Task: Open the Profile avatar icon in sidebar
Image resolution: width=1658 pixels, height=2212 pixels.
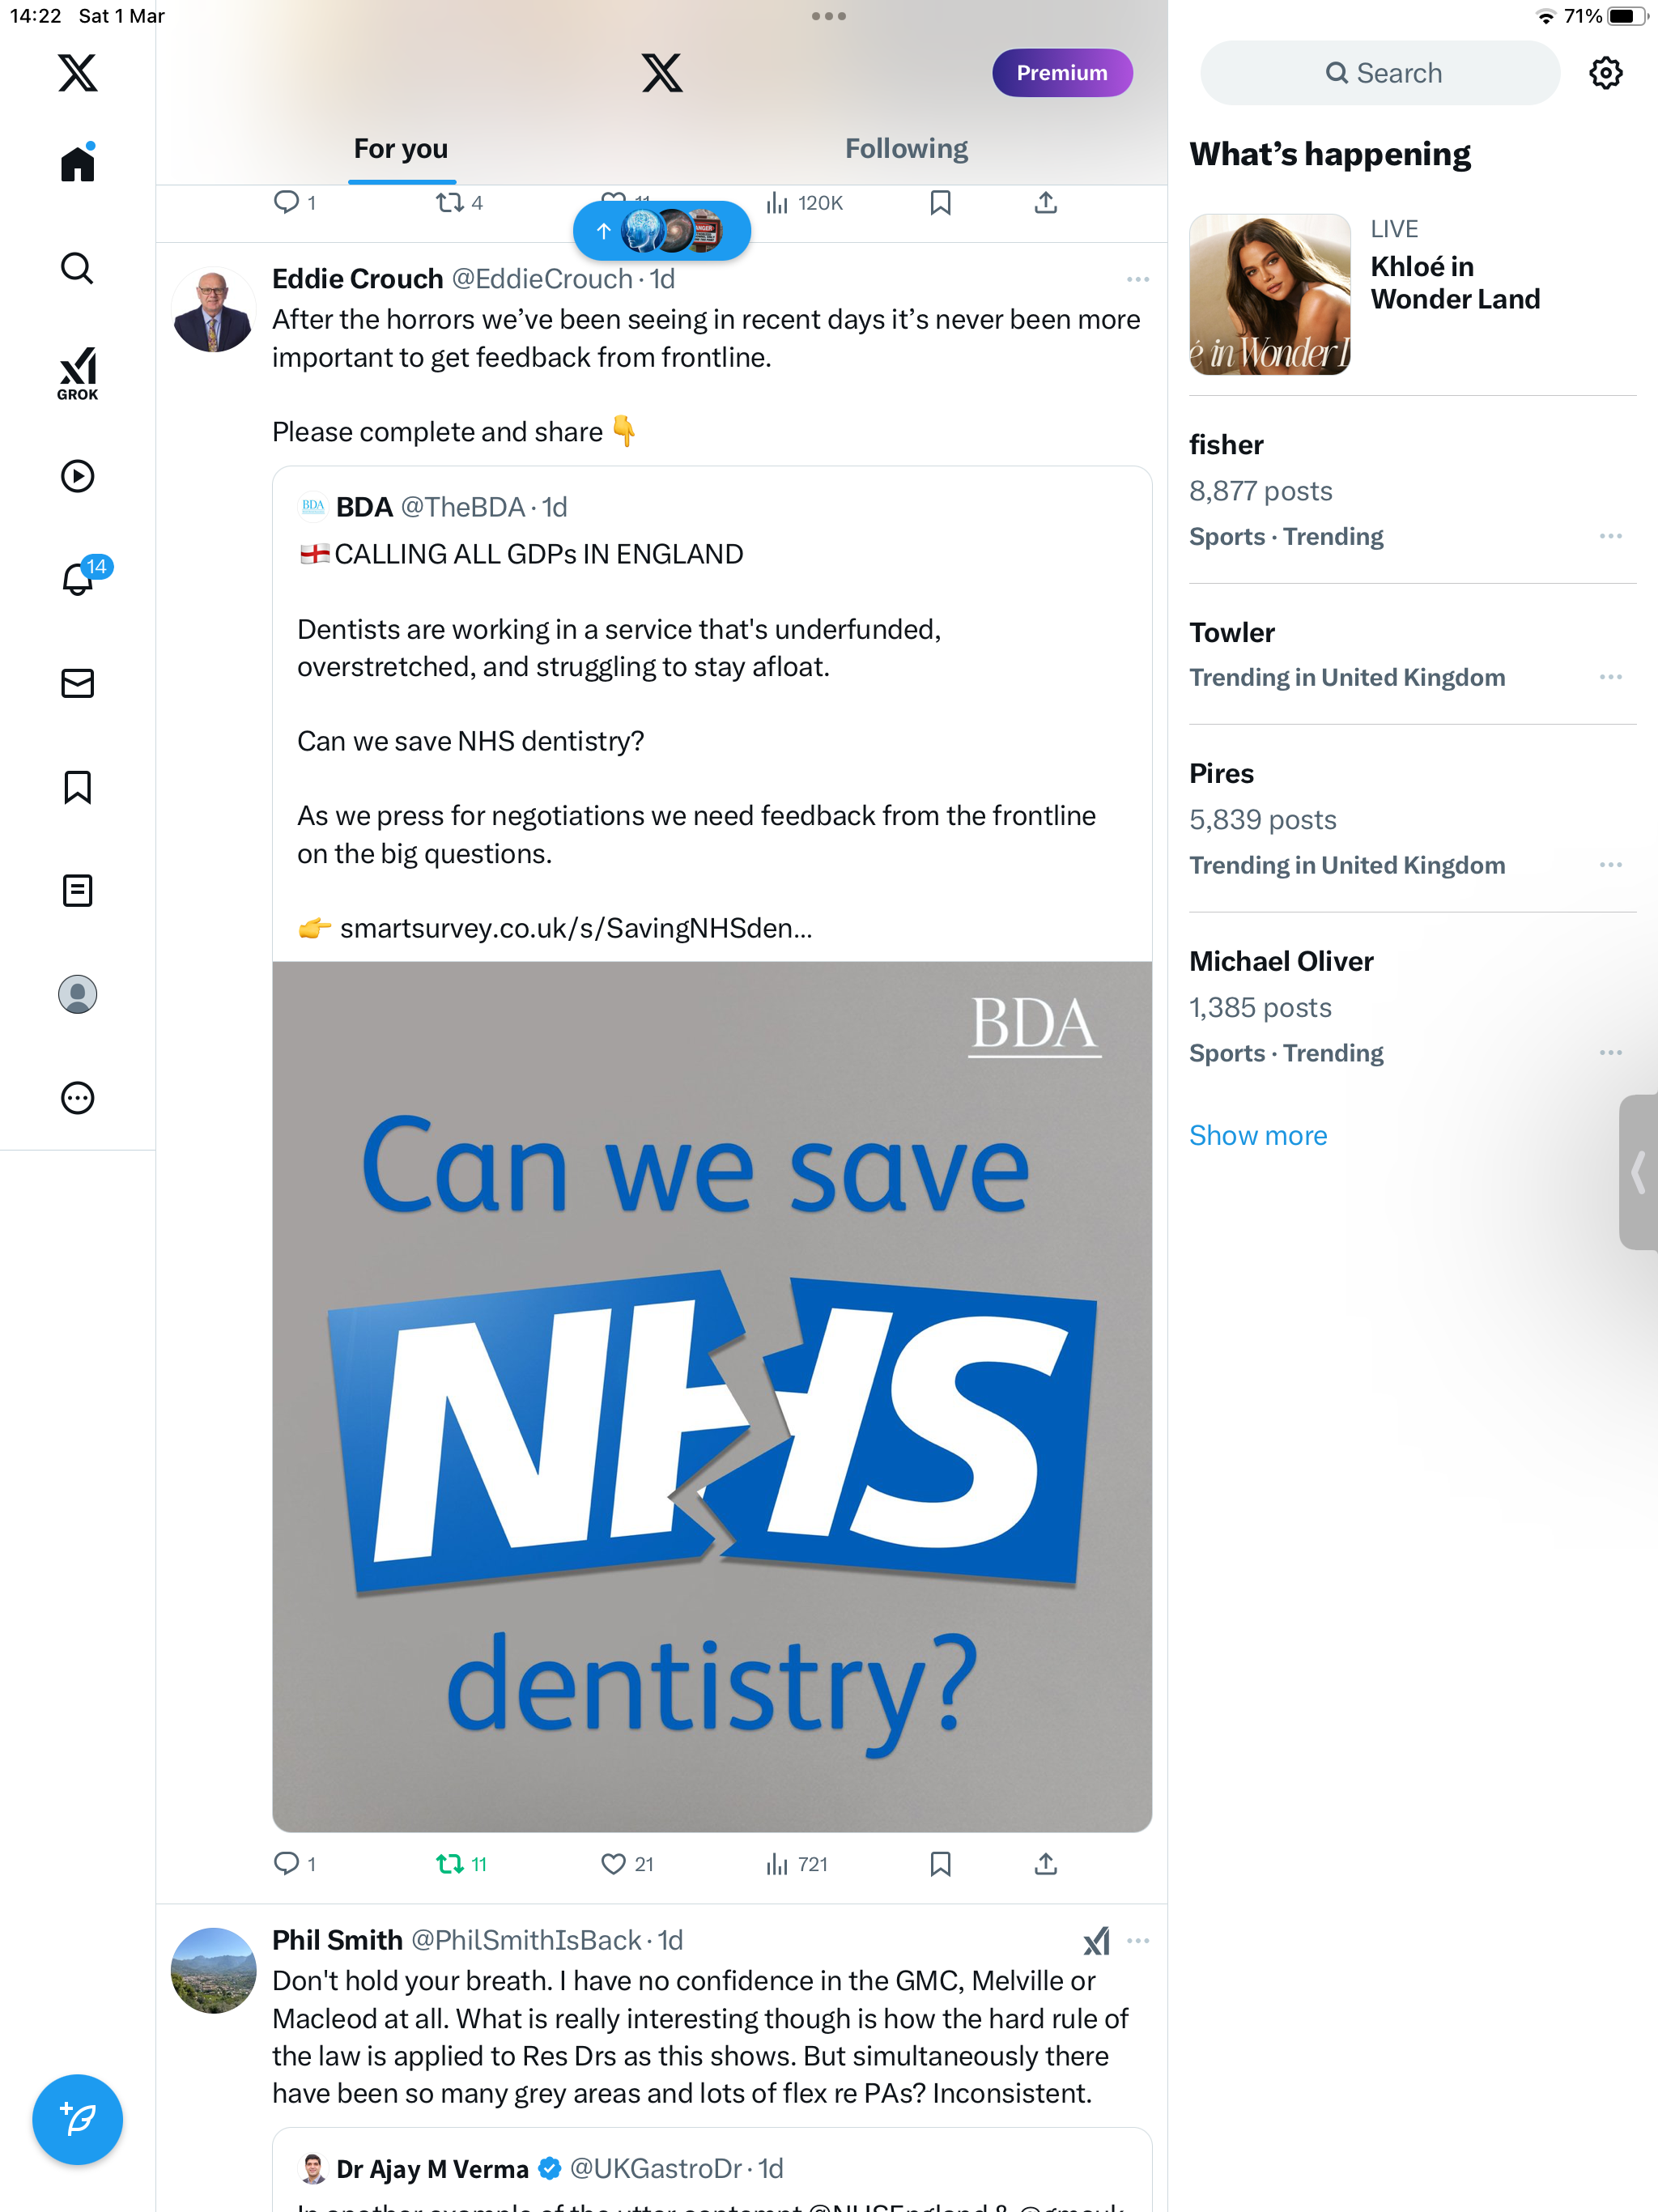Action: coord(77,994)
